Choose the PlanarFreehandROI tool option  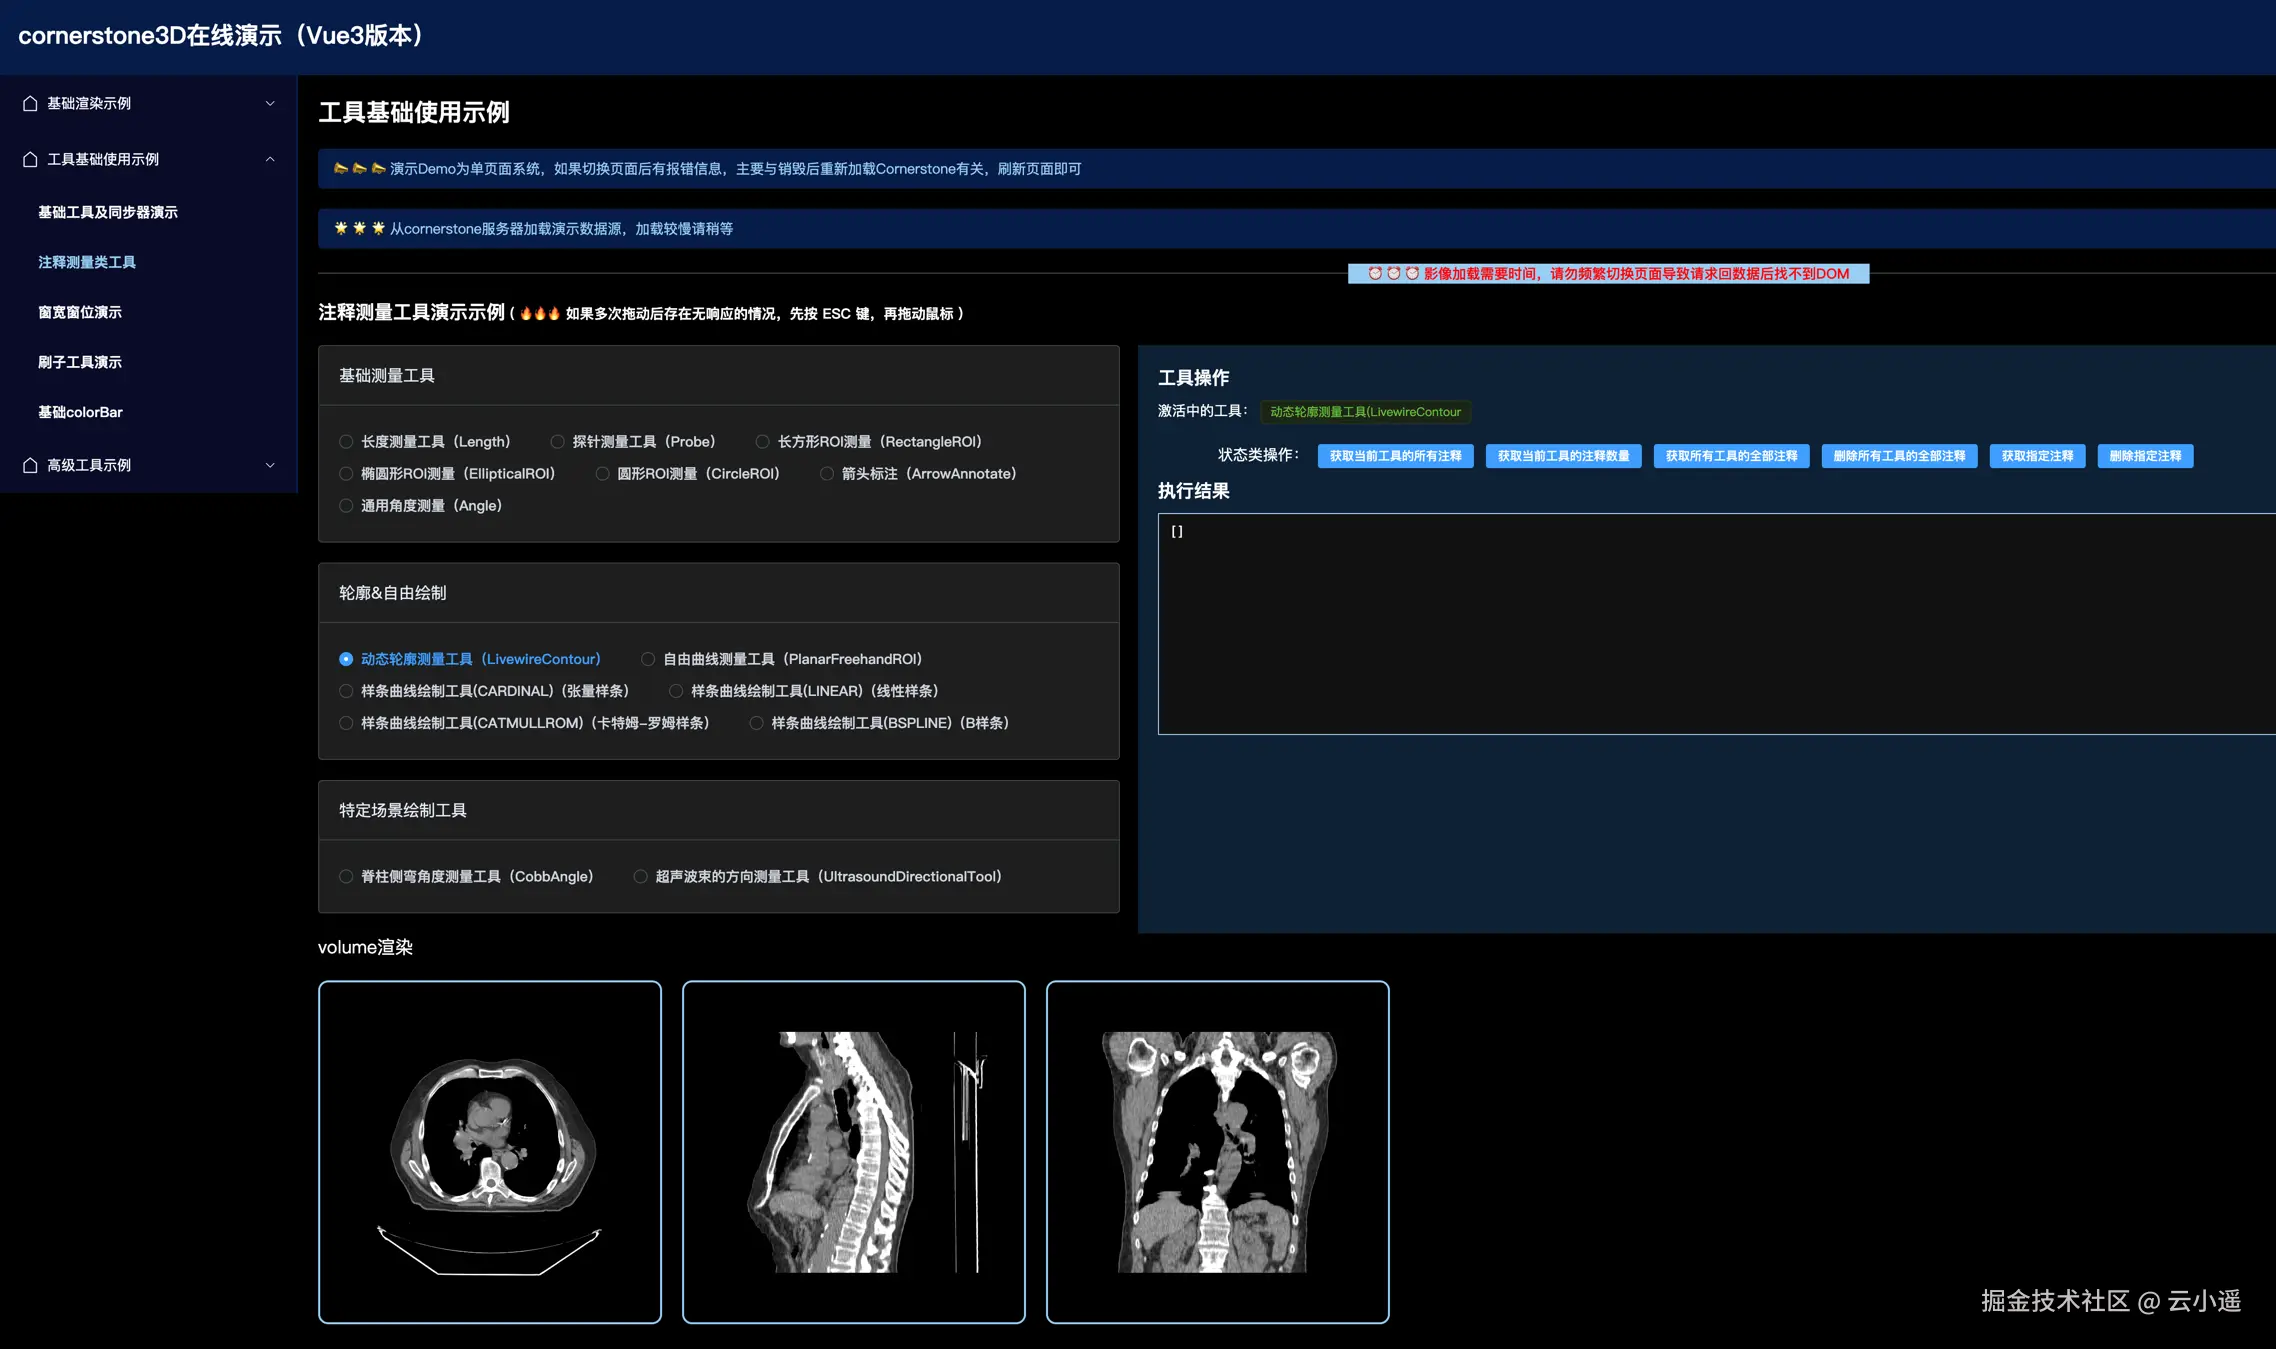pyautogui.click(x=648, y=659)
